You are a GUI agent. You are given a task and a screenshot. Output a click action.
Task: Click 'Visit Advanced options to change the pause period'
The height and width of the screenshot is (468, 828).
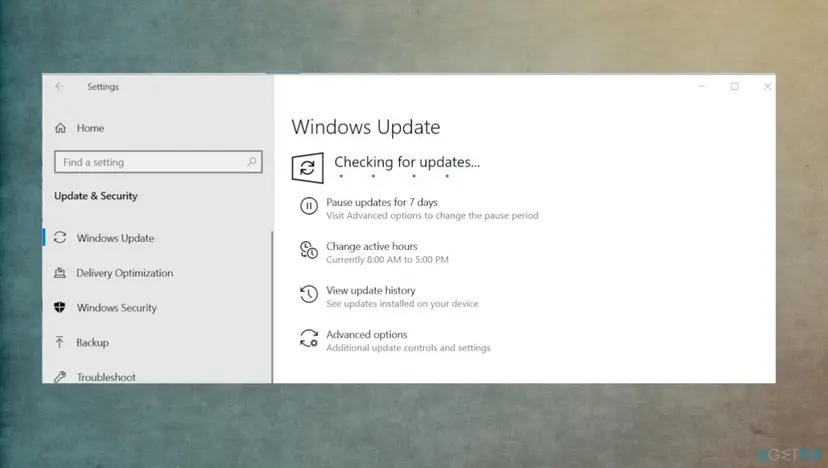coord(432,216)
